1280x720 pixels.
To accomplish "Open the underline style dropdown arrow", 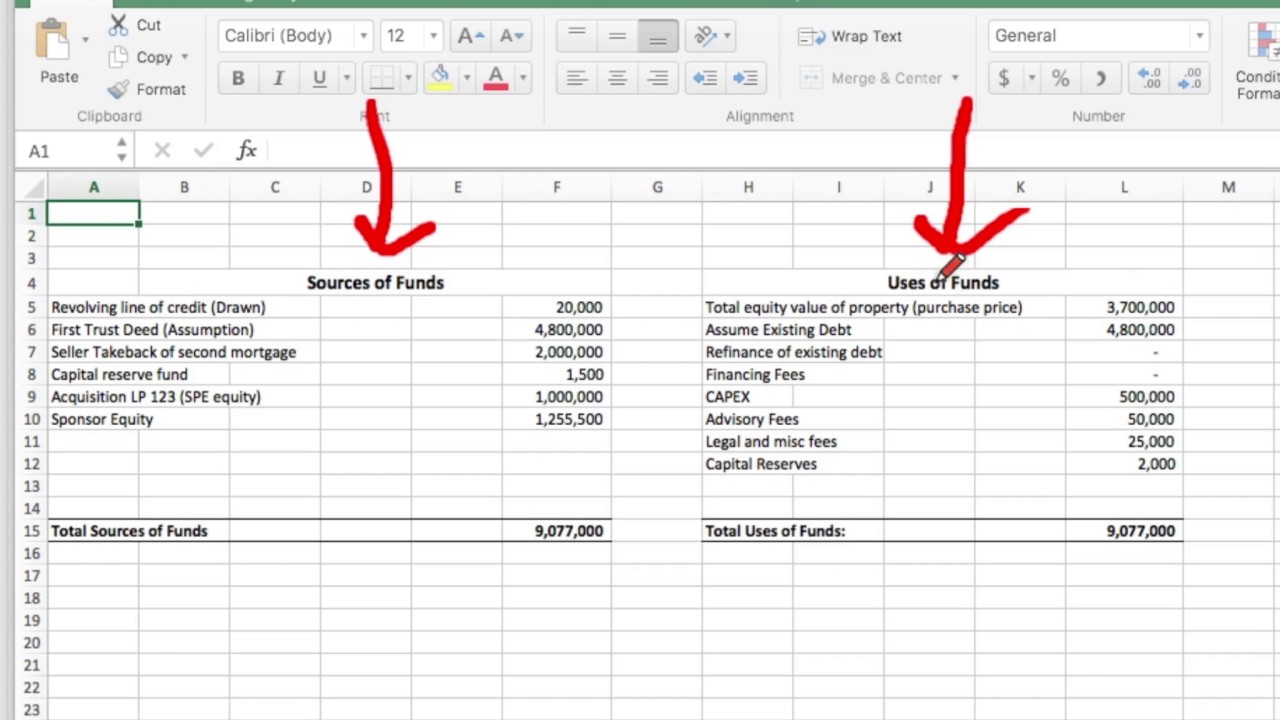I will point(346,78).
